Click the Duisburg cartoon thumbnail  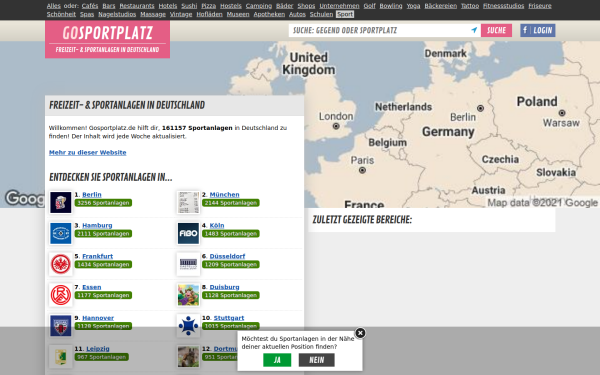(x=188, y=295)
